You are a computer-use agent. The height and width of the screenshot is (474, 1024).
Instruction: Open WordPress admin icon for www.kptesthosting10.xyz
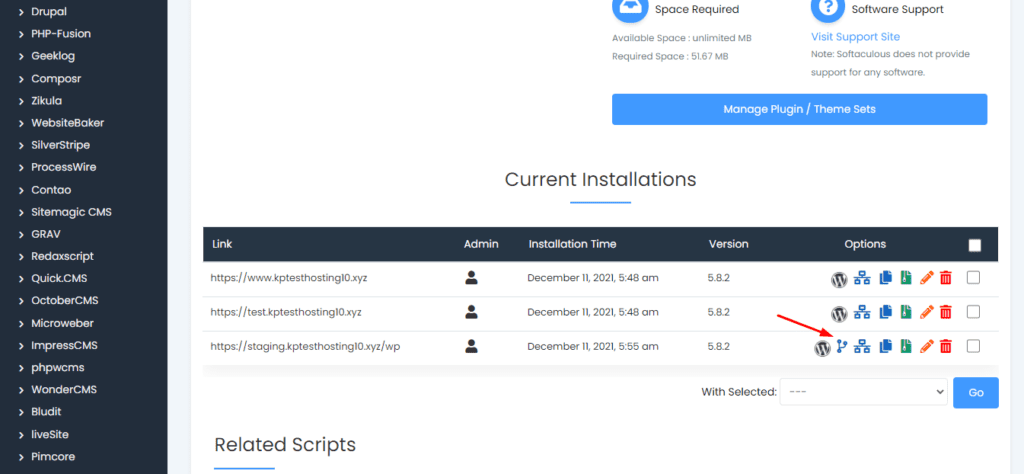pyautogui.click(x=839, y=279)
